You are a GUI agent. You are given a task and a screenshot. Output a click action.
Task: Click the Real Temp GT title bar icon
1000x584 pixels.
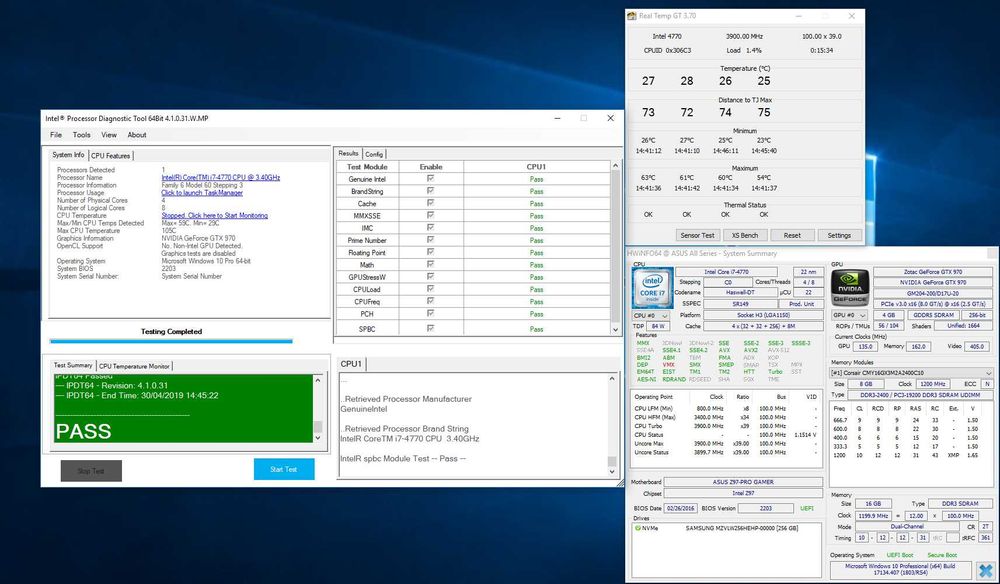631,16
